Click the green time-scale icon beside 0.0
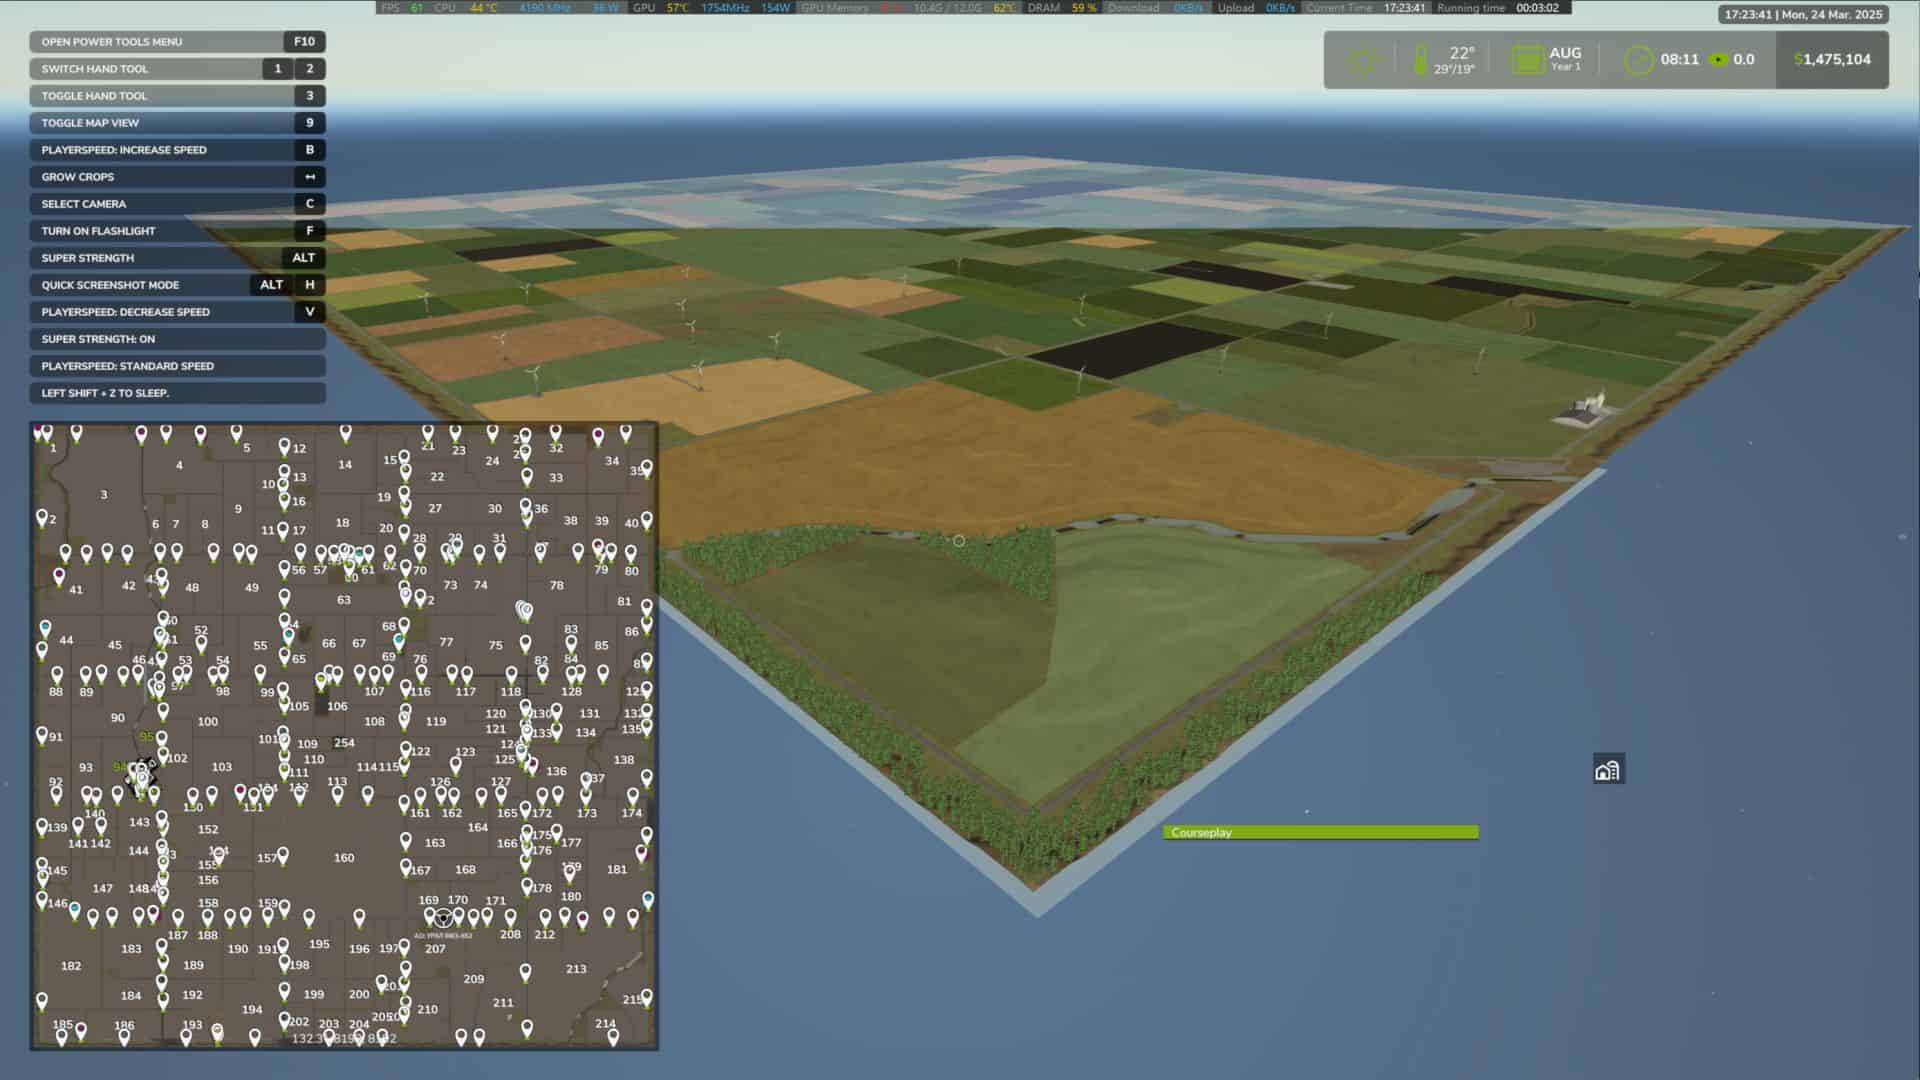This screenshot has width=1920, height=1080. pos(1718,60)
